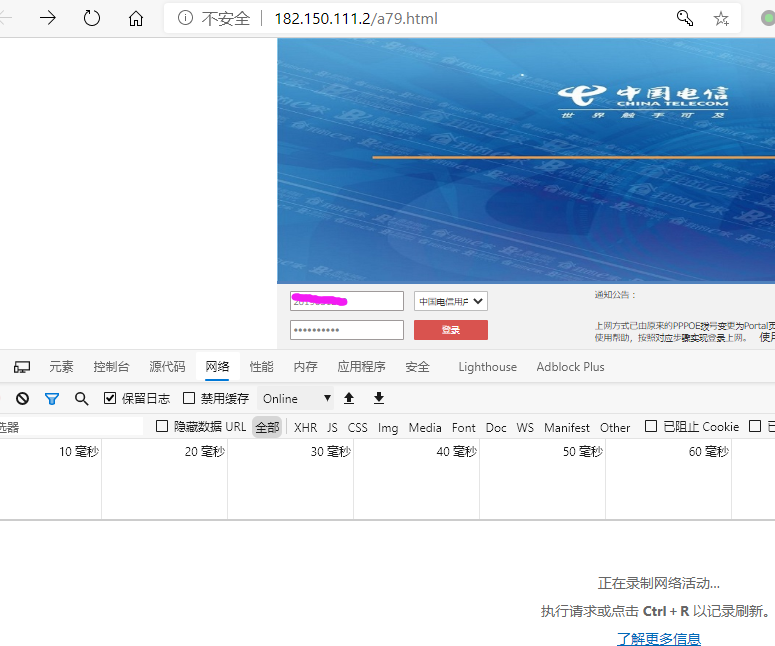Toggle device emulation icon in DevTools
775x646 pixels.
click(x=22, y=367)
